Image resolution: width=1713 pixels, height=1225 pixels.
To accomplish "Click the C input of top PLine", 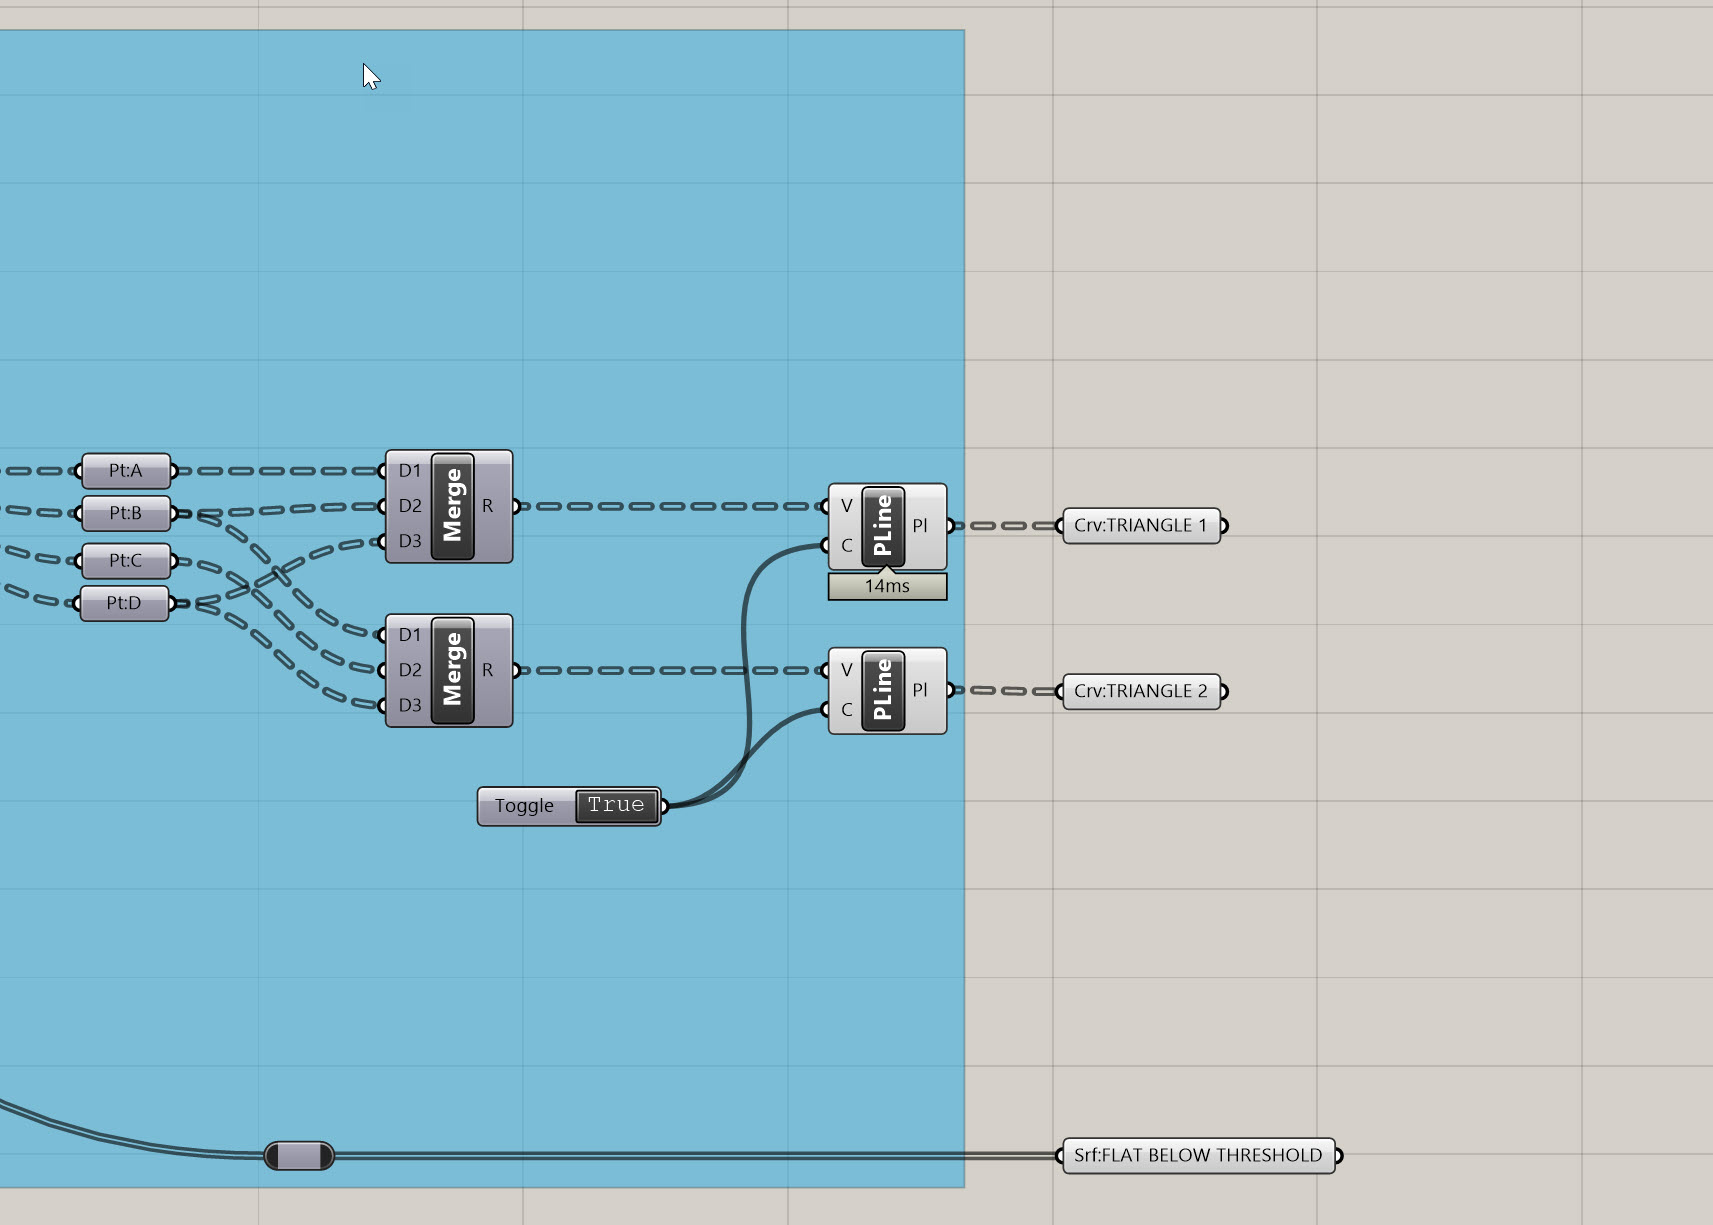I will coord(846,546).
